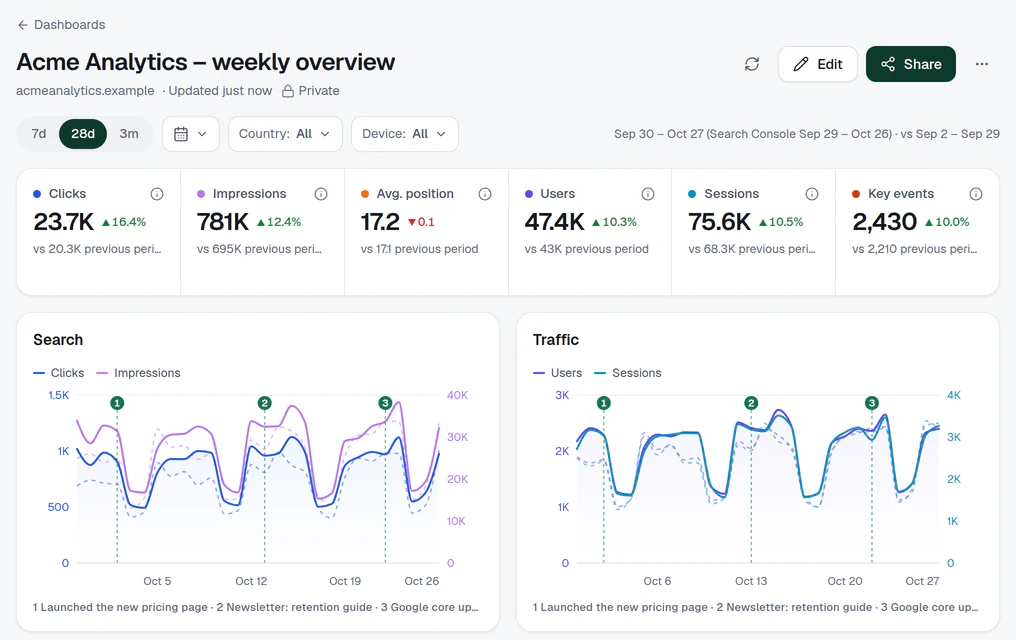Click annotation marker 2 on Traffic chart
The width and height of the screenshot is (1016, 640).
click(751, 403)
